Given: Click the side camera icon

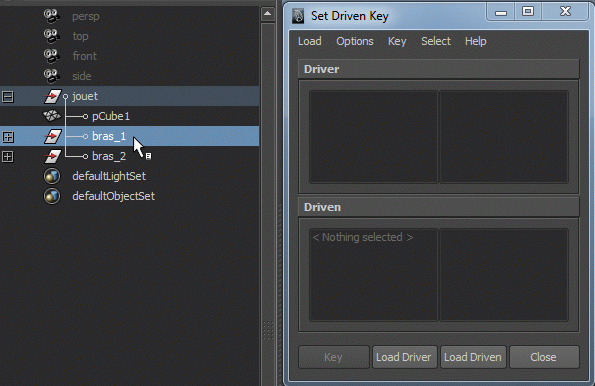Looking at the screenshot, I should click(x=52, y=76).
